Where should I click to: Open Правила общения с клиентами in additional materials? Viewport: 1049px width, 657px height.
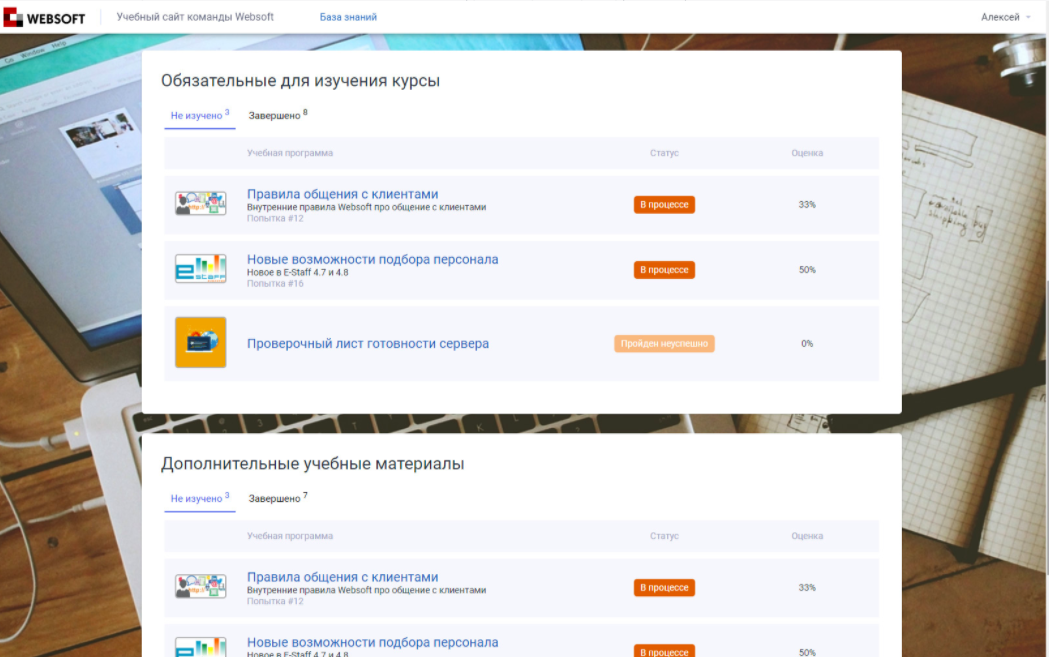pyautogui.click(x=343, y=577)
